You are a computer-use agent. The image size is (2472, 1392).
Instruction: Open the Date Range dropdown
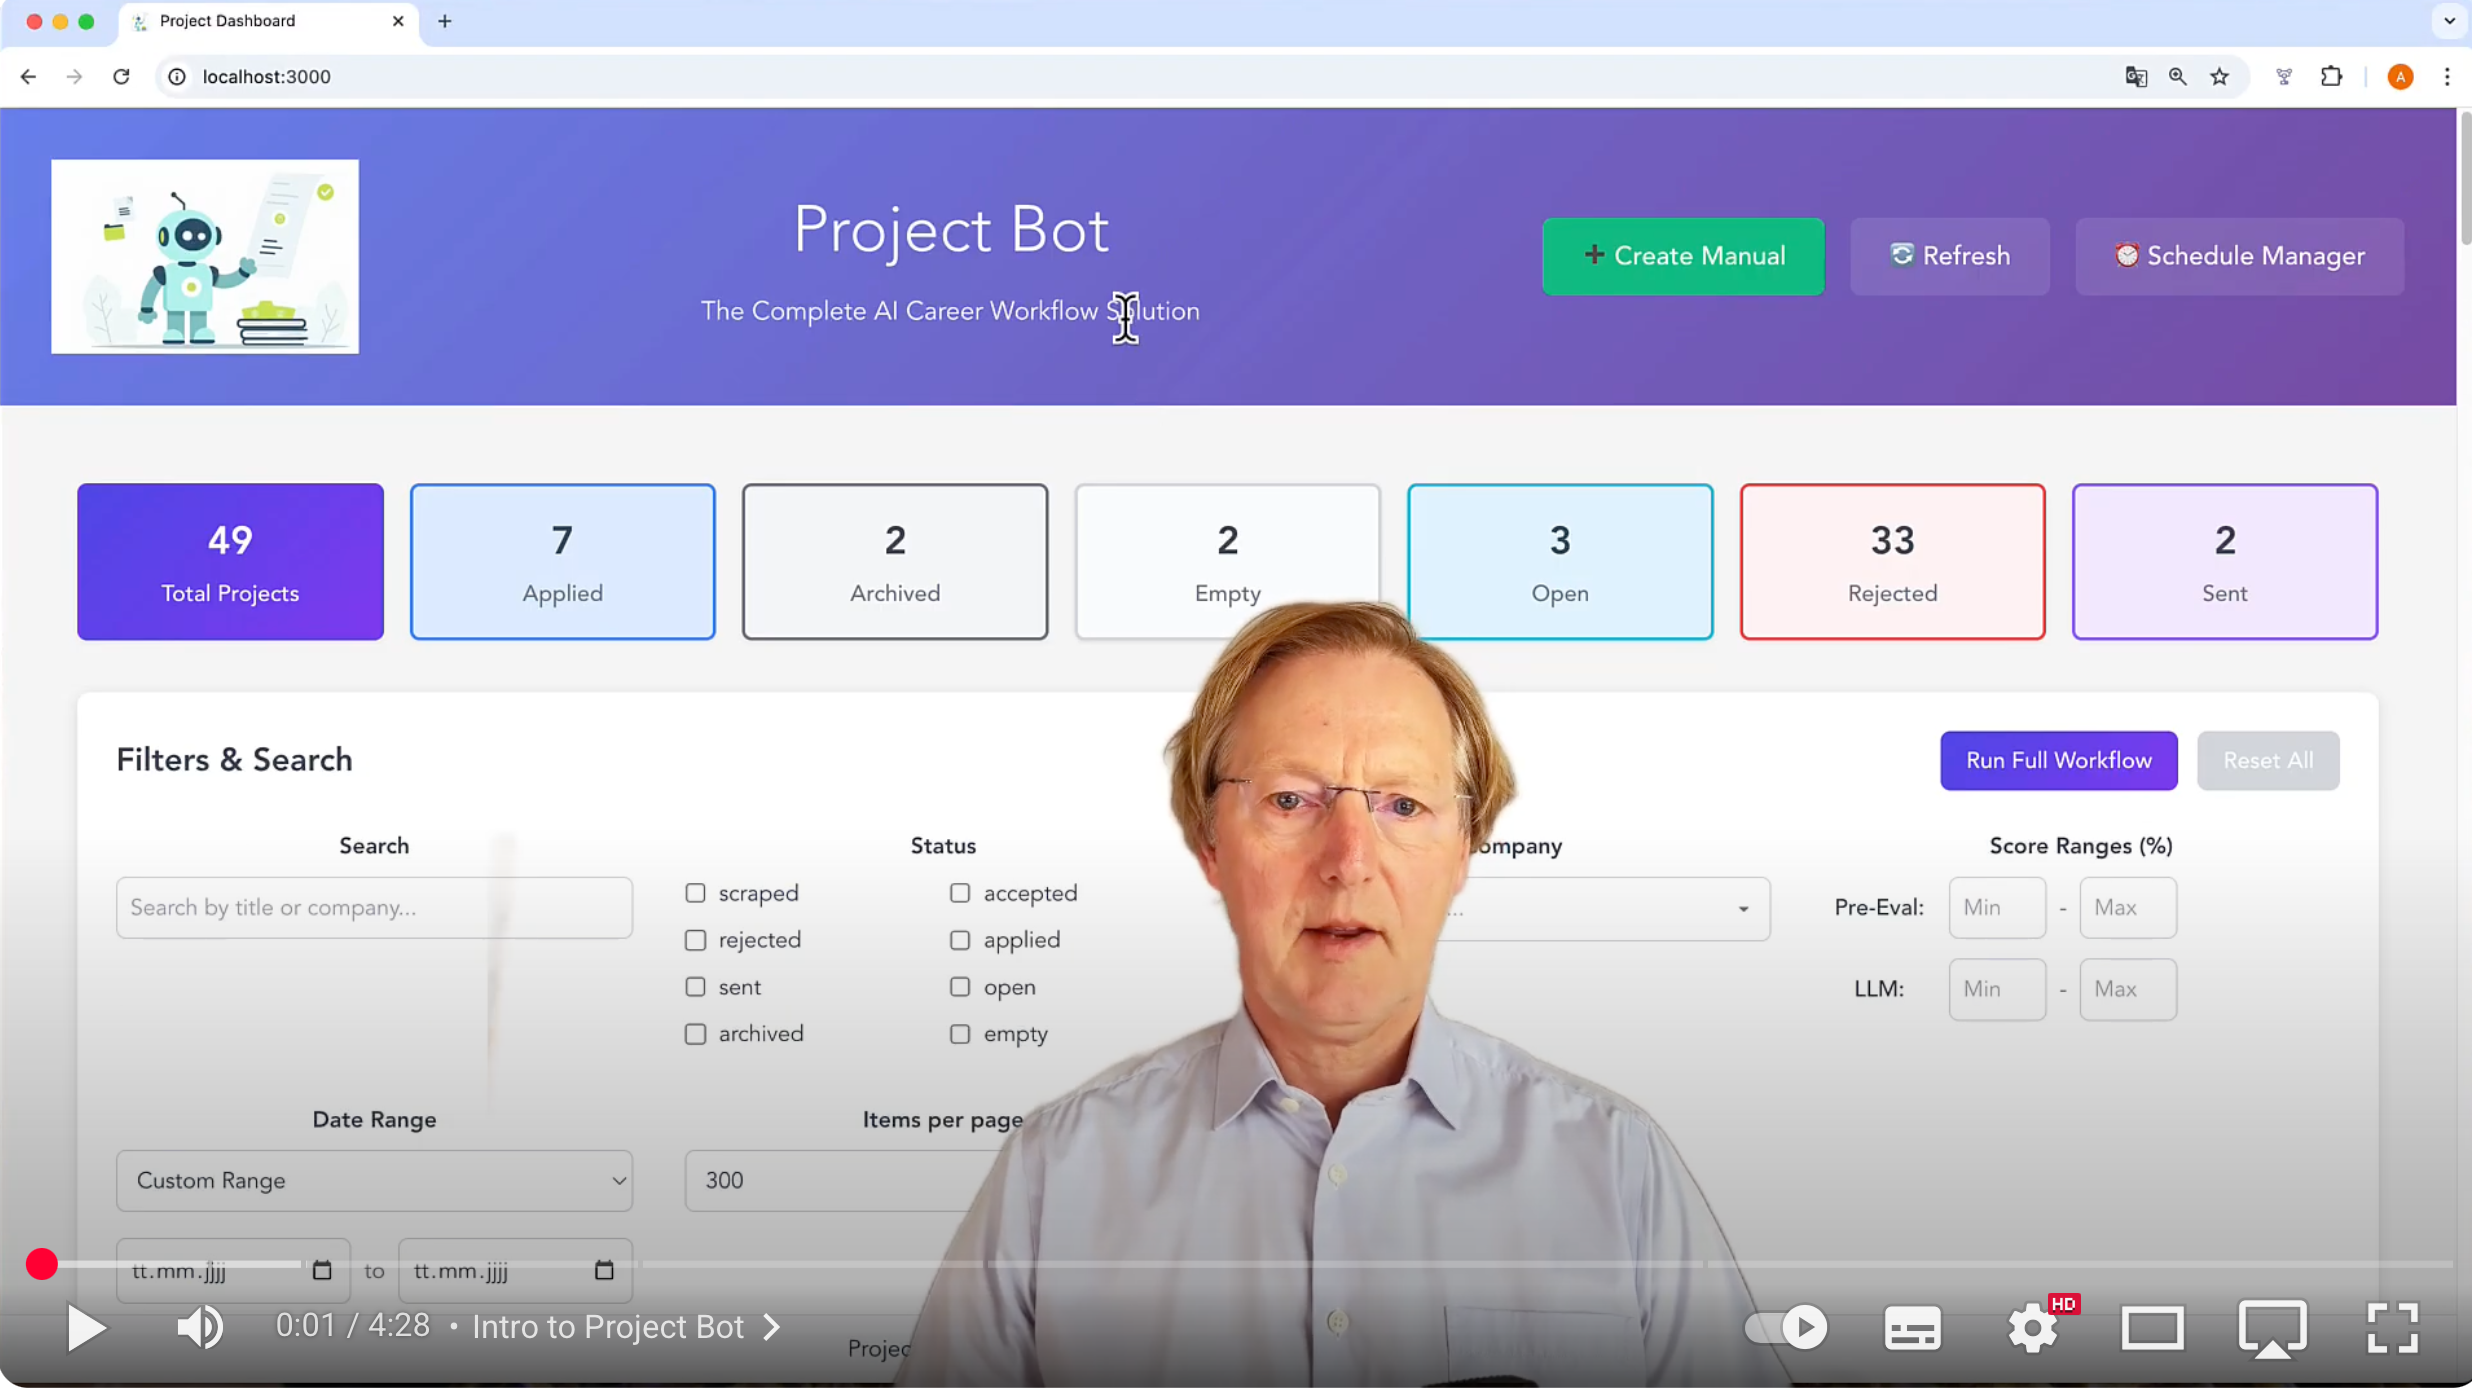tap(374, 1181)
